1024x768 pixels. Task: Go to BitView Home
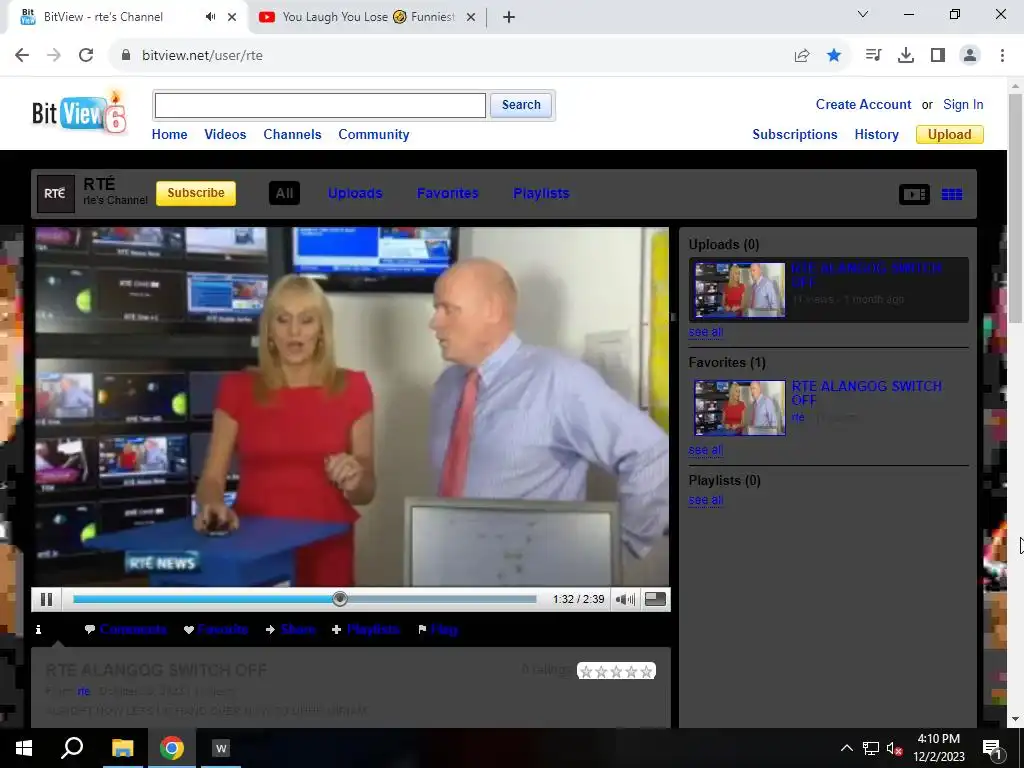170,135
